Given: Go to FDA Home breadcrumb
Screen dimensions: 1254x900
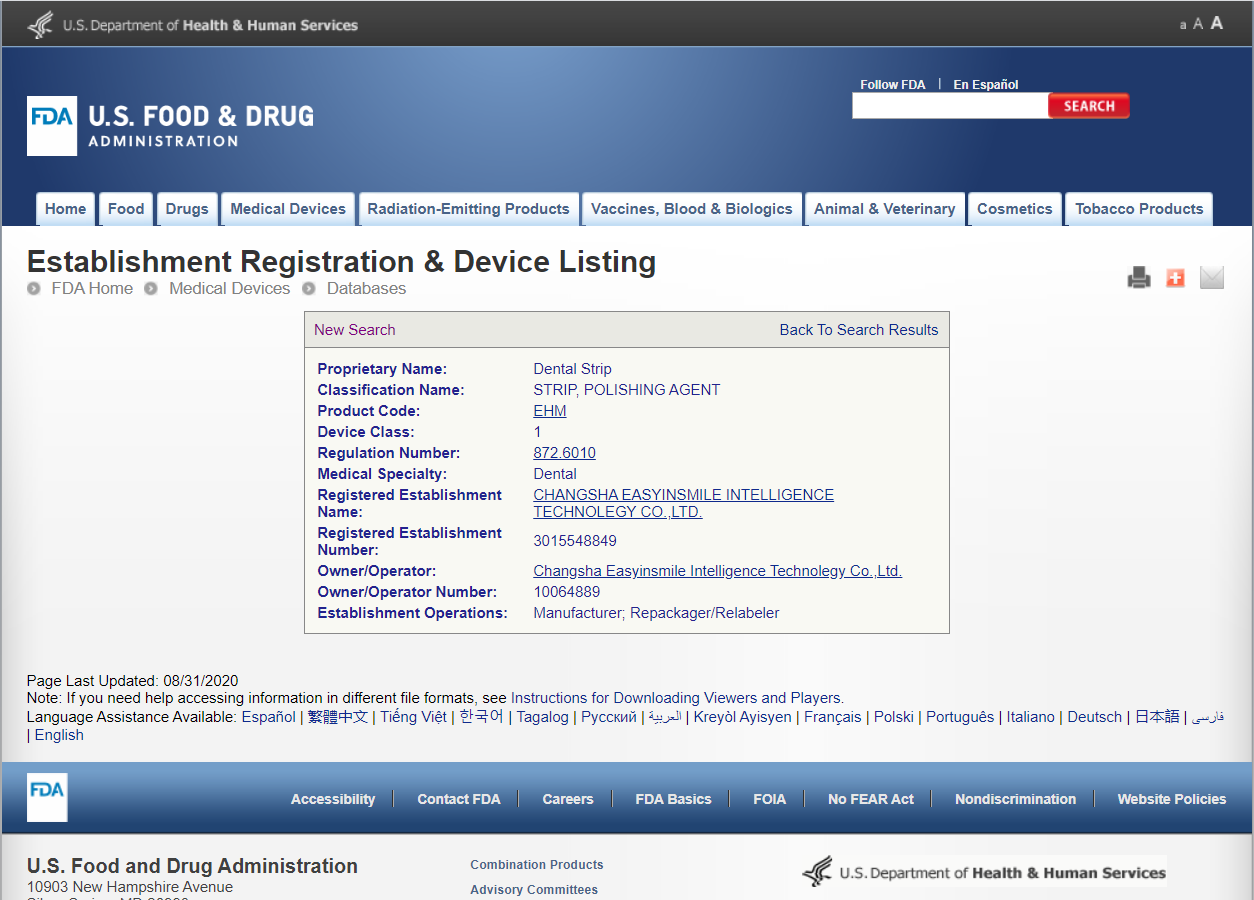Looking at the screenshot, I should click(x=92, y=288).
